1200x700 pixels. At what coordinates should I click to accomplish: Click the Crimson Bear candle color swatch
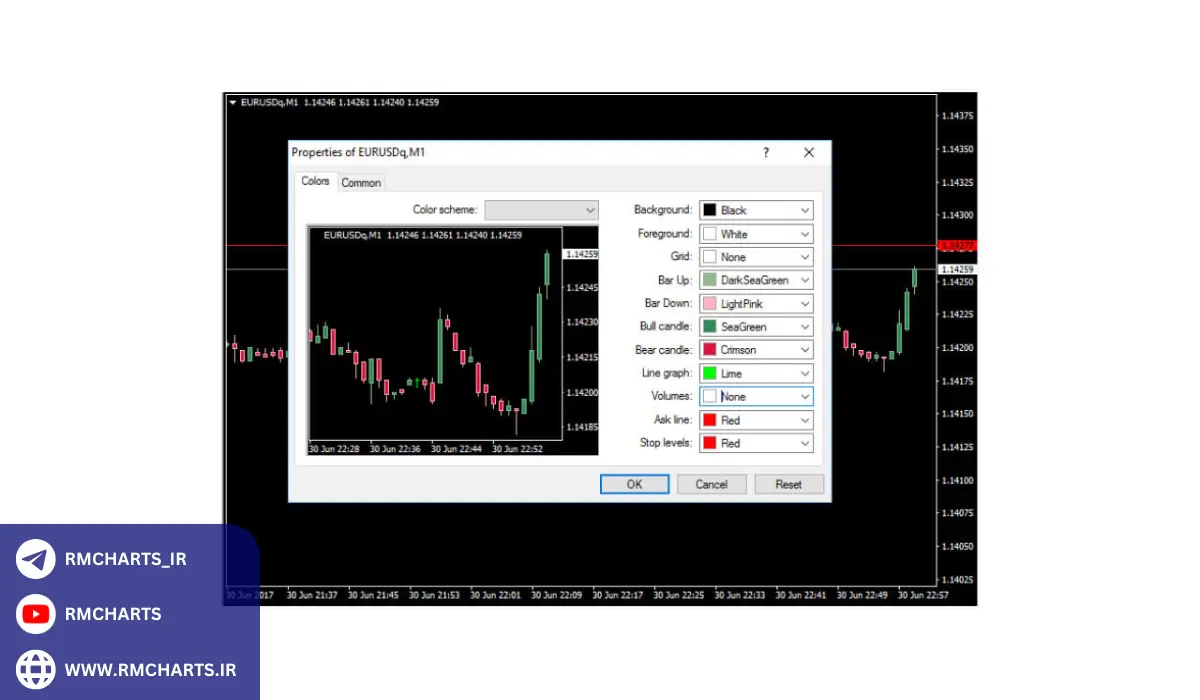tap(710, 350)
